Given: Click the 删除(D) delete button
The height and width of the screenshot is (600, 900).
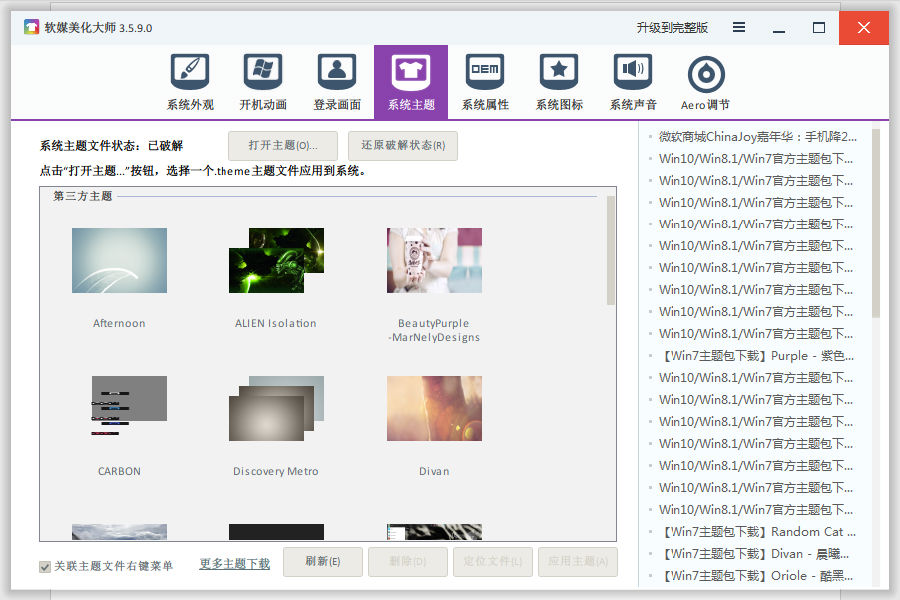Looking at the screenshot, I should click(x=408, y=562).
